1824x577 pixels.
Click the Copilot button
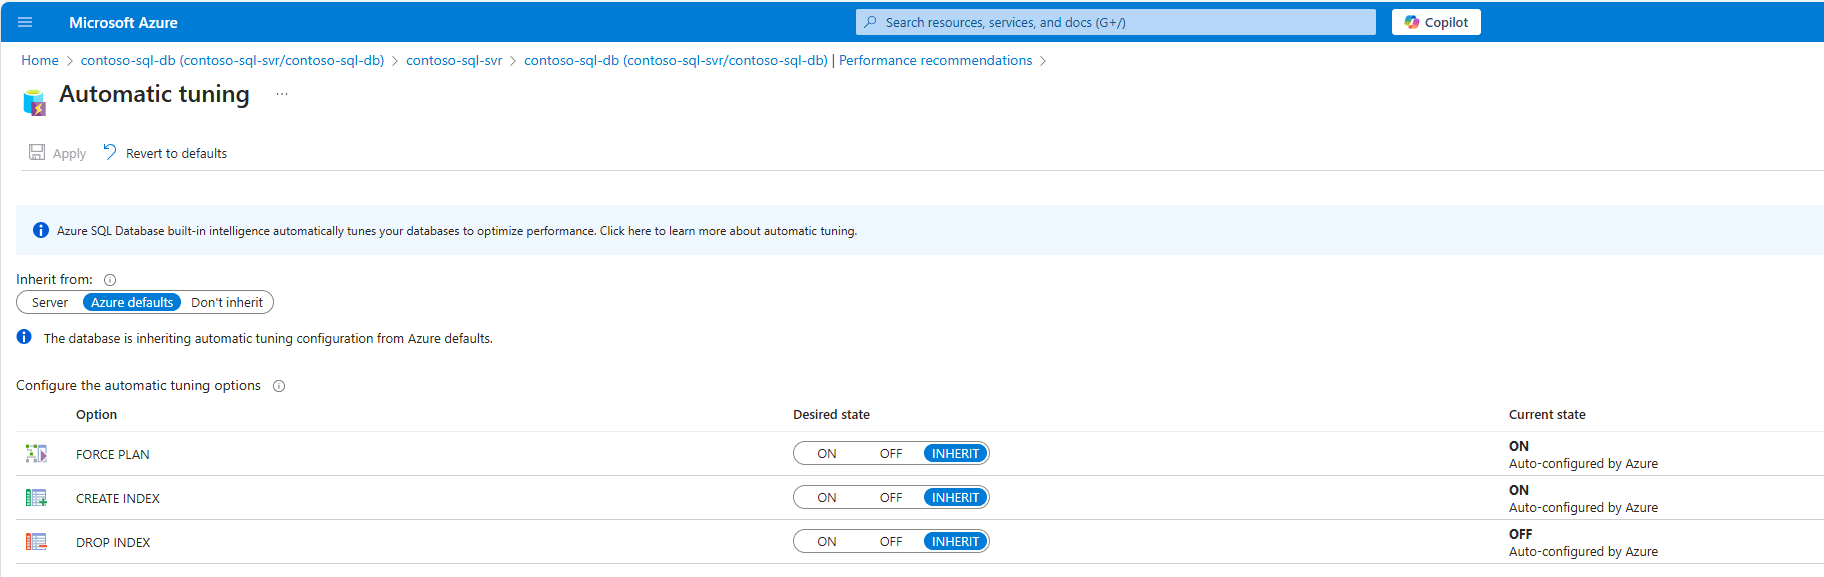pos(1436,22)
